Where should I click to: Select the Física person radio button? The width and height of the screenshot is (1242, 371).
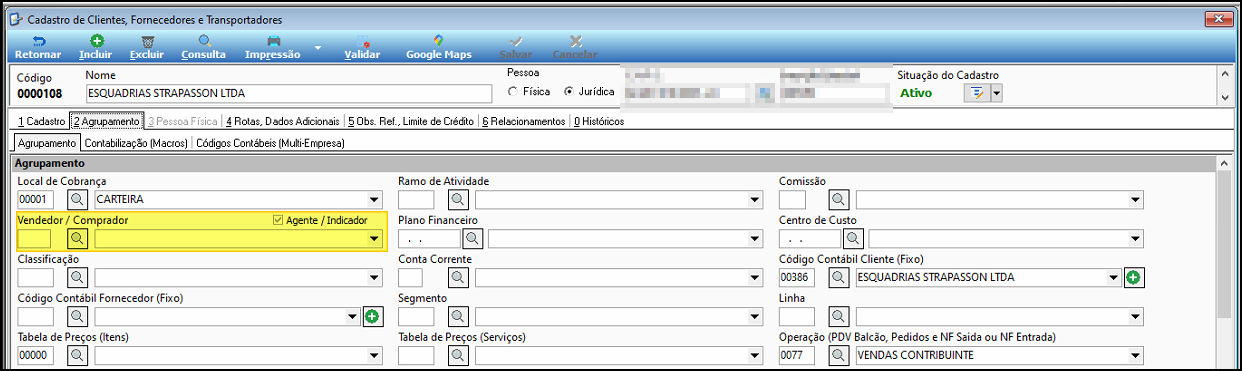coord(514,92)
